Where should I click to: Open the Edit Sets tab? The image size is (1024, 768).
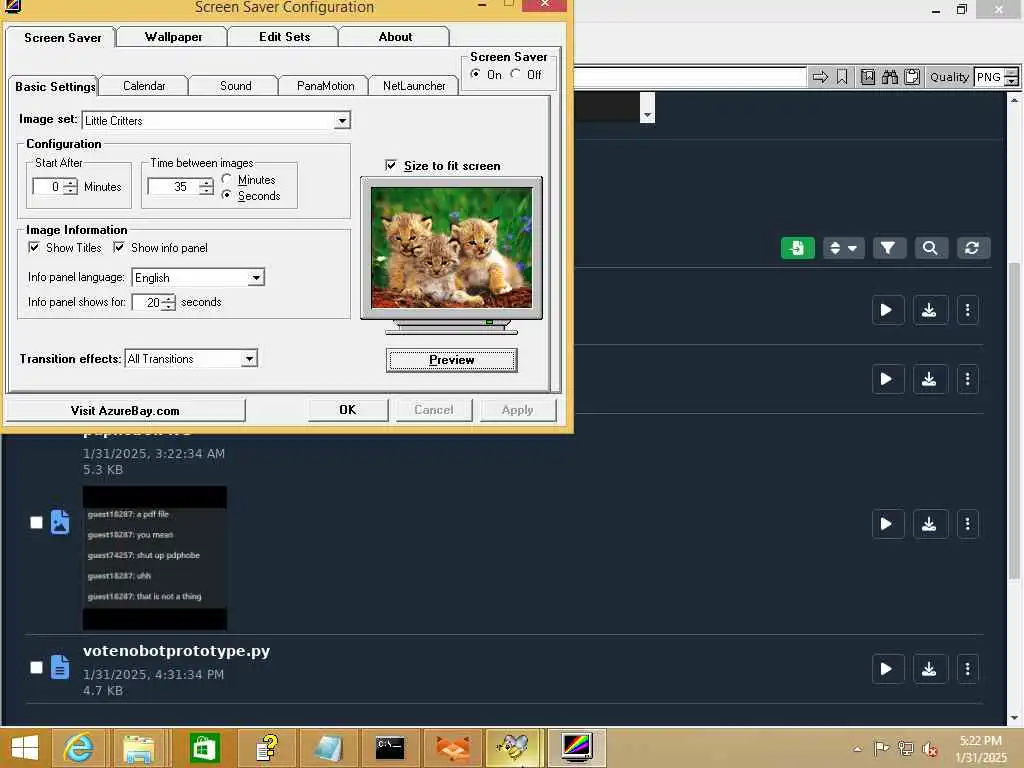click(x=284, y=37)
